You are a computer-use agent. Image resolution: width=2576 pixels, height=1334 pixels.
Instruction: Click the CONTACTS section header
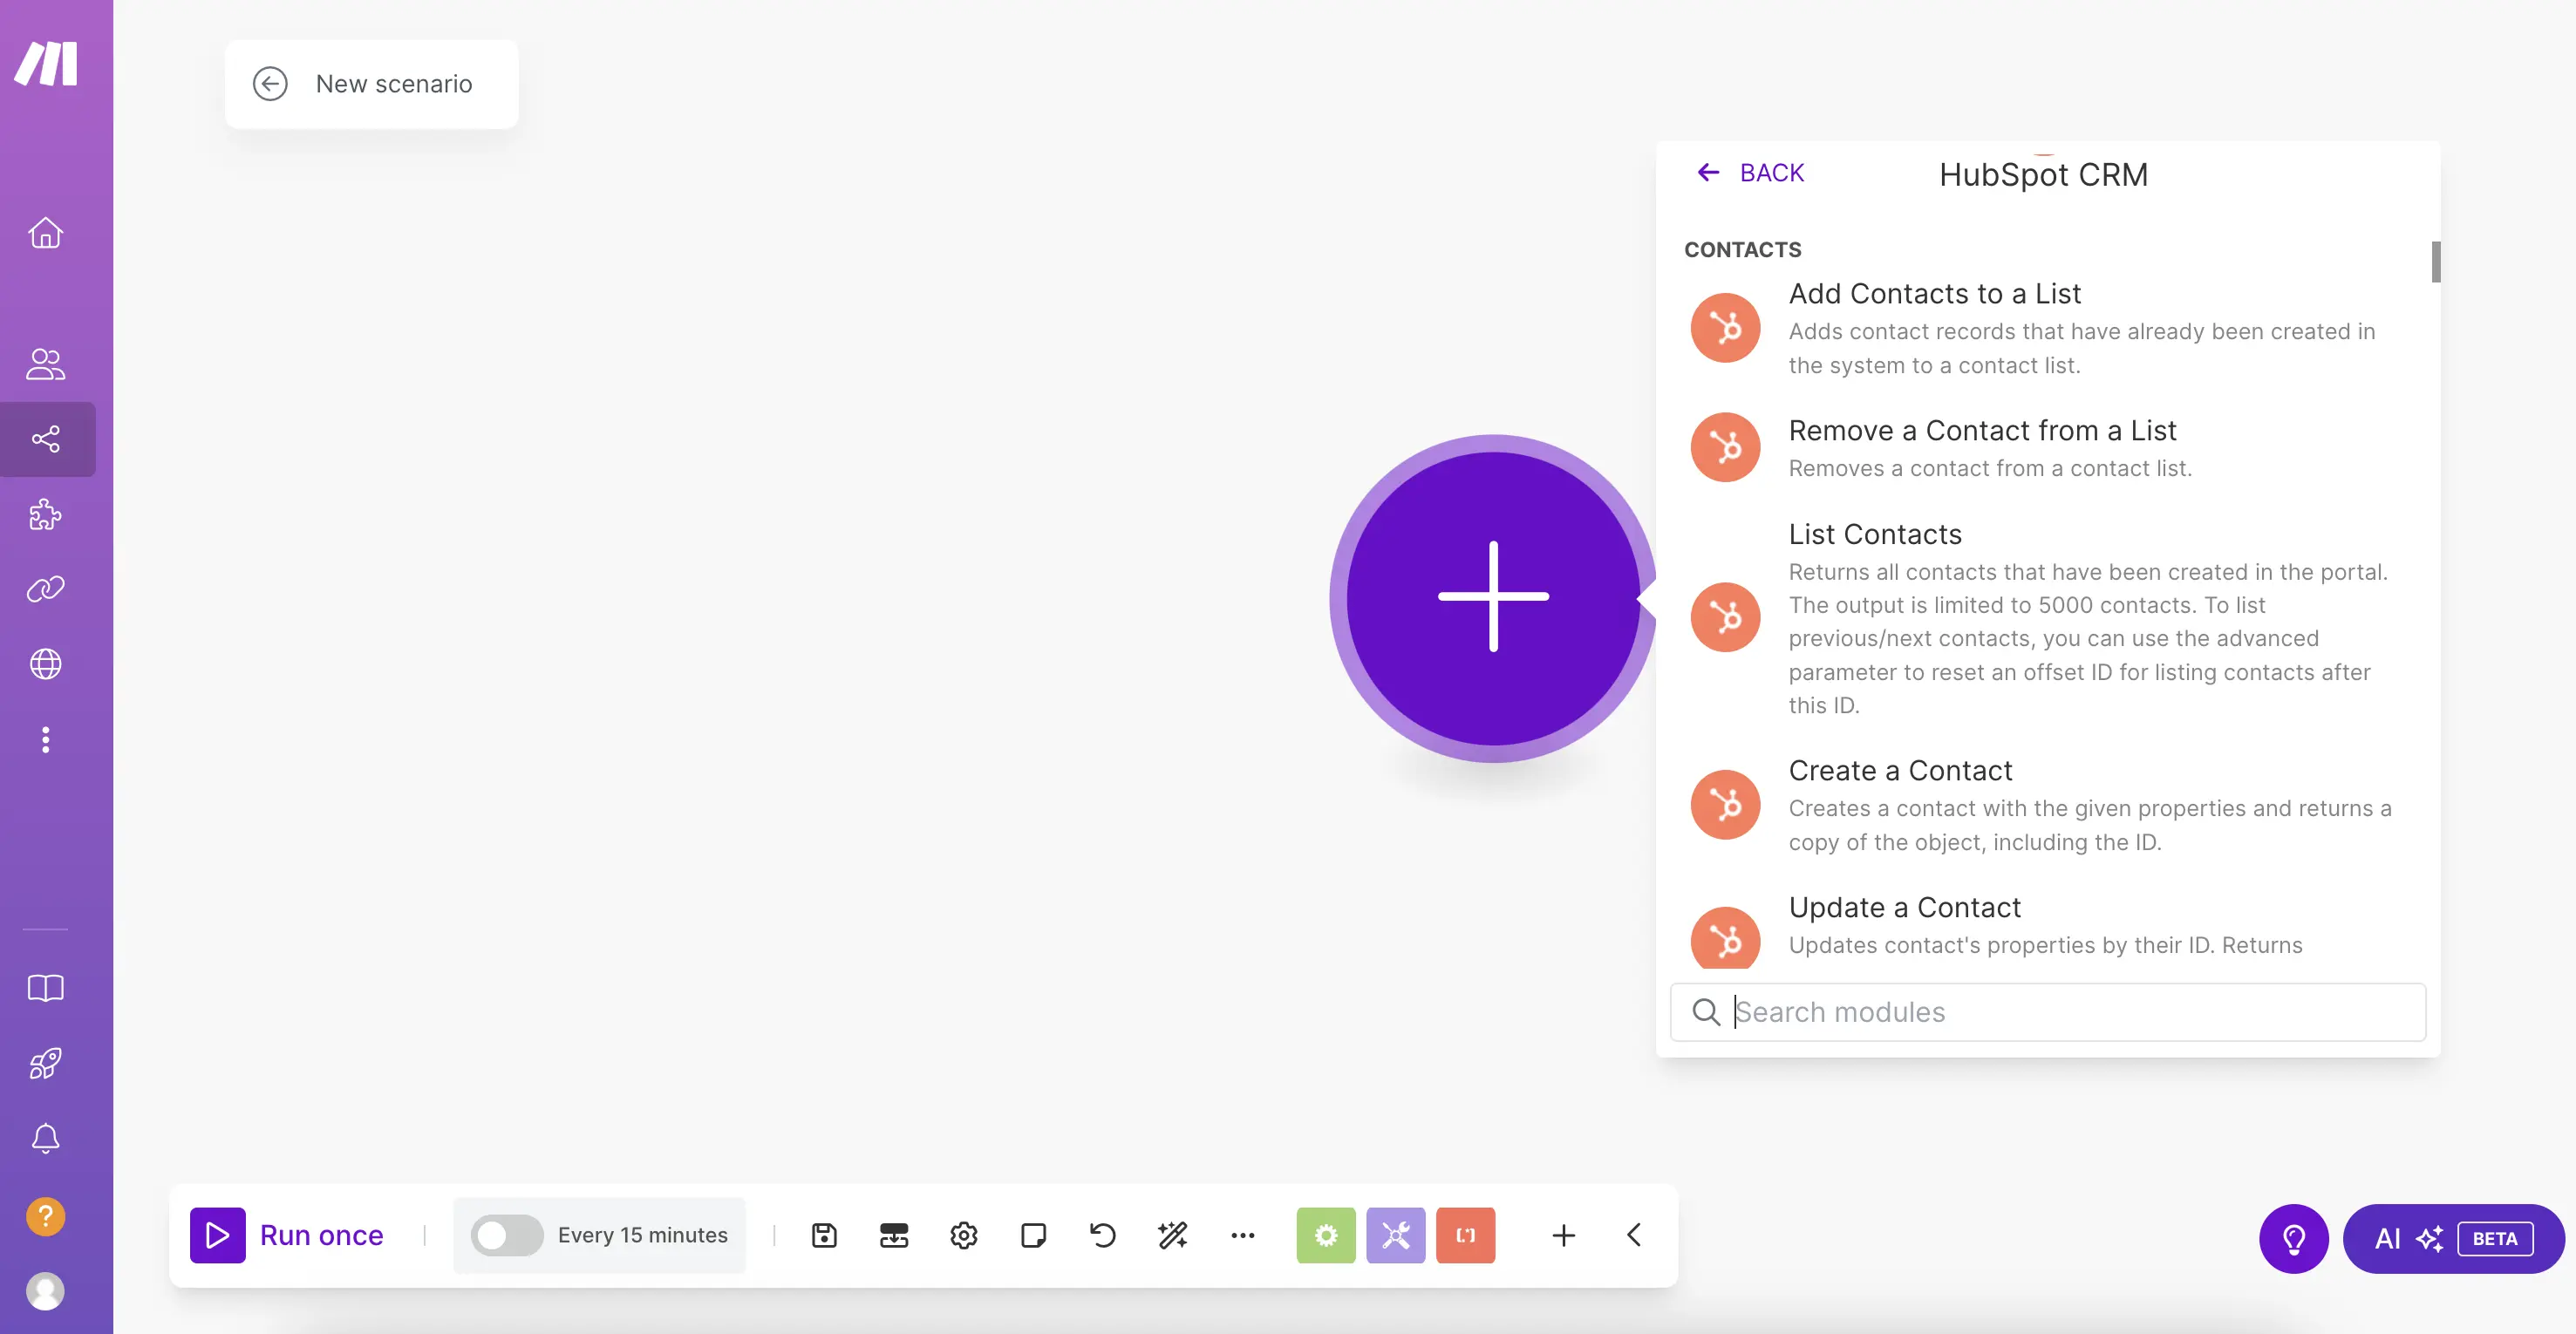pos(1742,250)
